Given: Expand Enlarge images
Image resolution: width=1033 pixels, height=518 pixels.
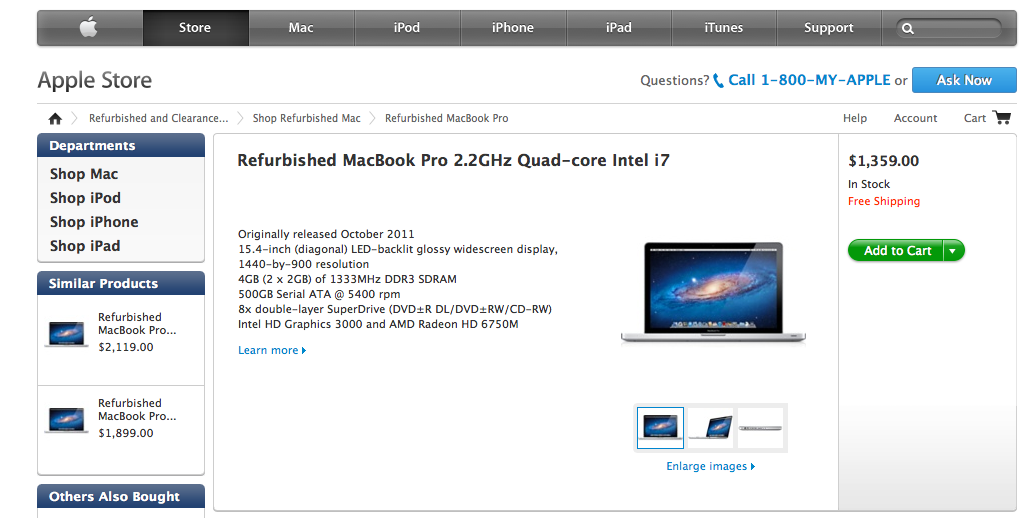Looking at the screenshot, I should (711, 467).
